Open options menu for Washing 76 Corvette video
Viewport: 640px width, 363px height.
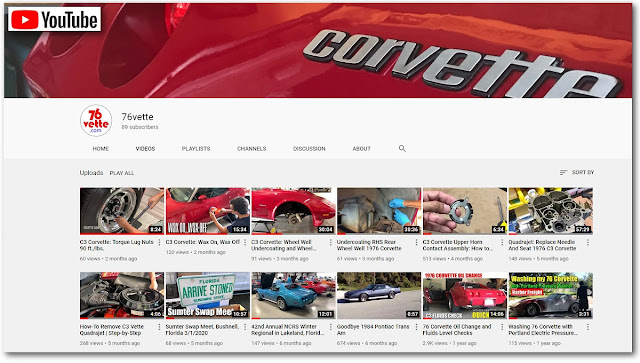coord(588,327)
